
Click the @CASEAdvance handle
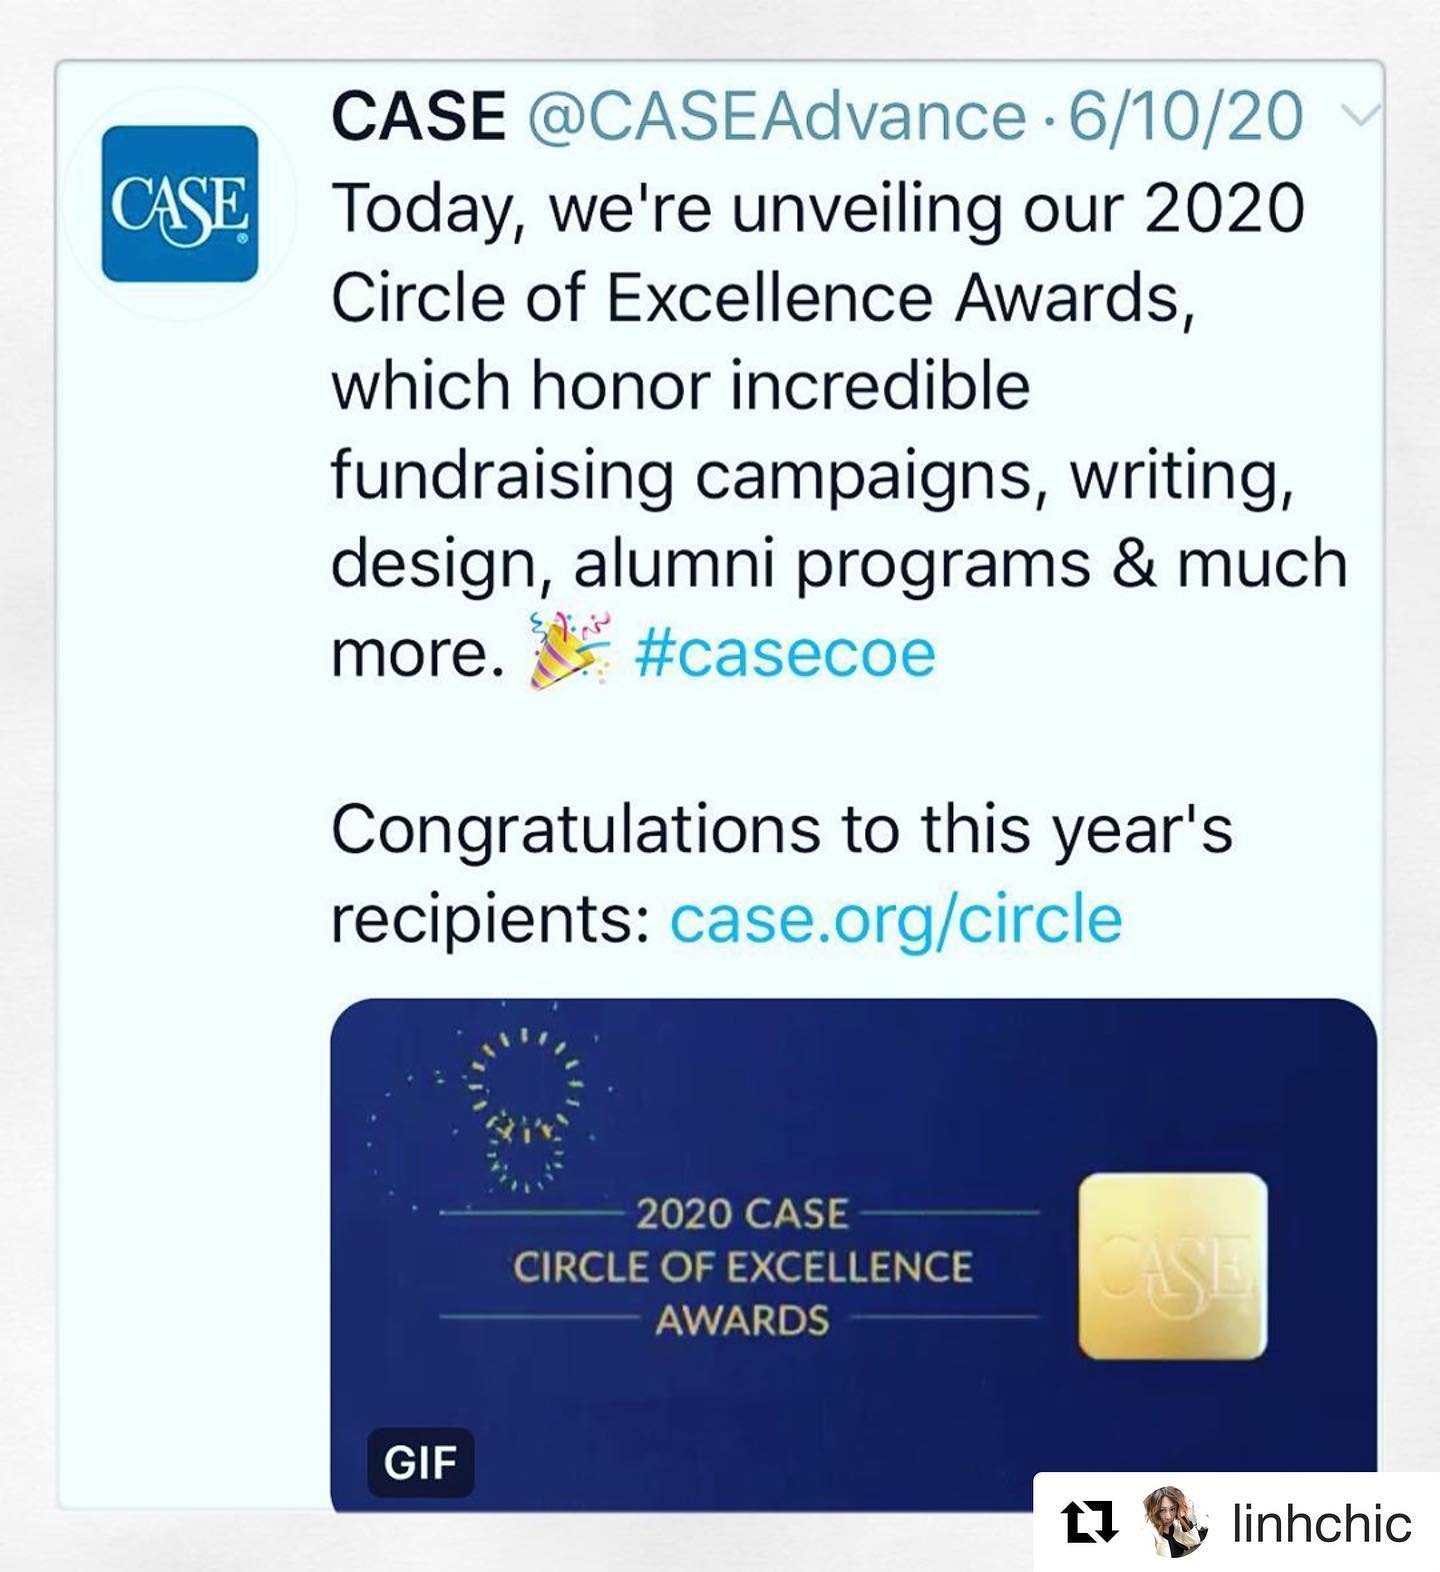point(775,117)
